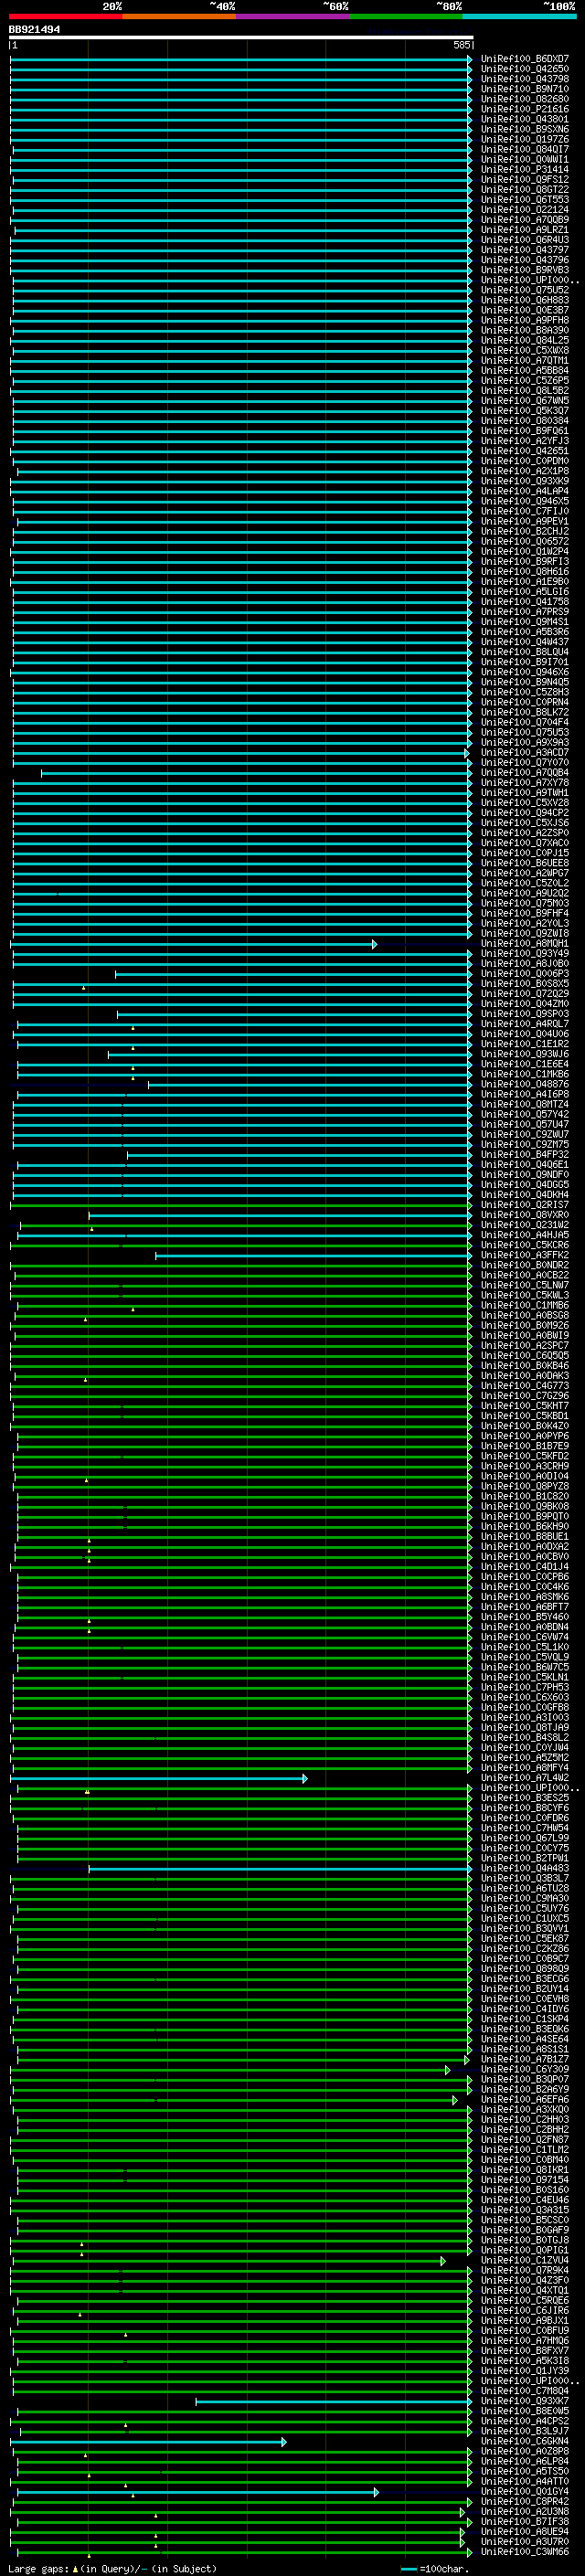Image resolution: width=585 pixels, height=2576 pixels.
Task: Select the UniRef100_C1TLM2 label
Action: [x=525, y=2150]
